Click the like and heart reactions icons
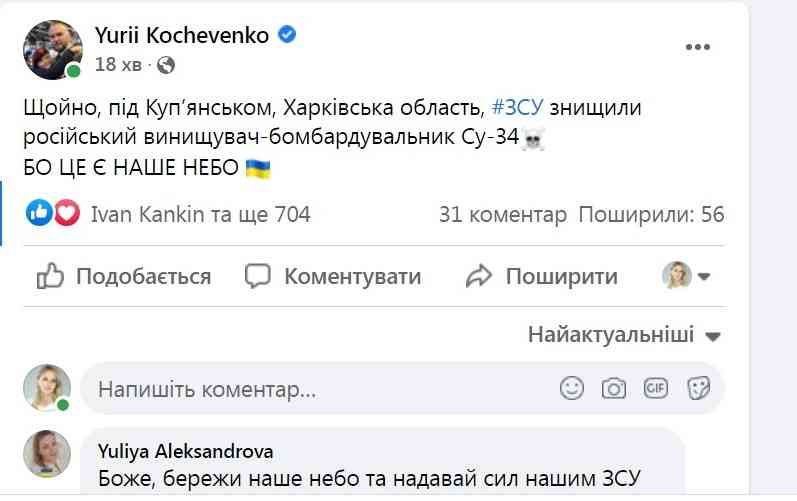 coord(54,213)
